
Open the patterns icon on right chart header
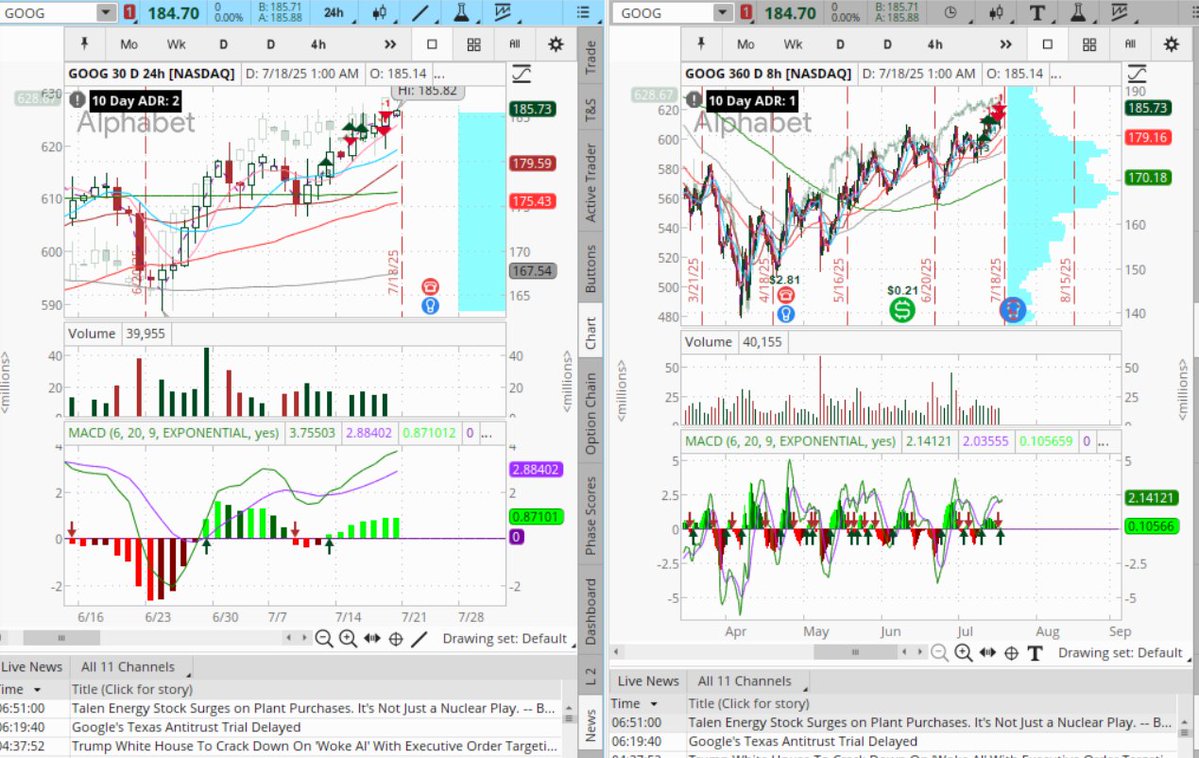(x=1119, y=12)
